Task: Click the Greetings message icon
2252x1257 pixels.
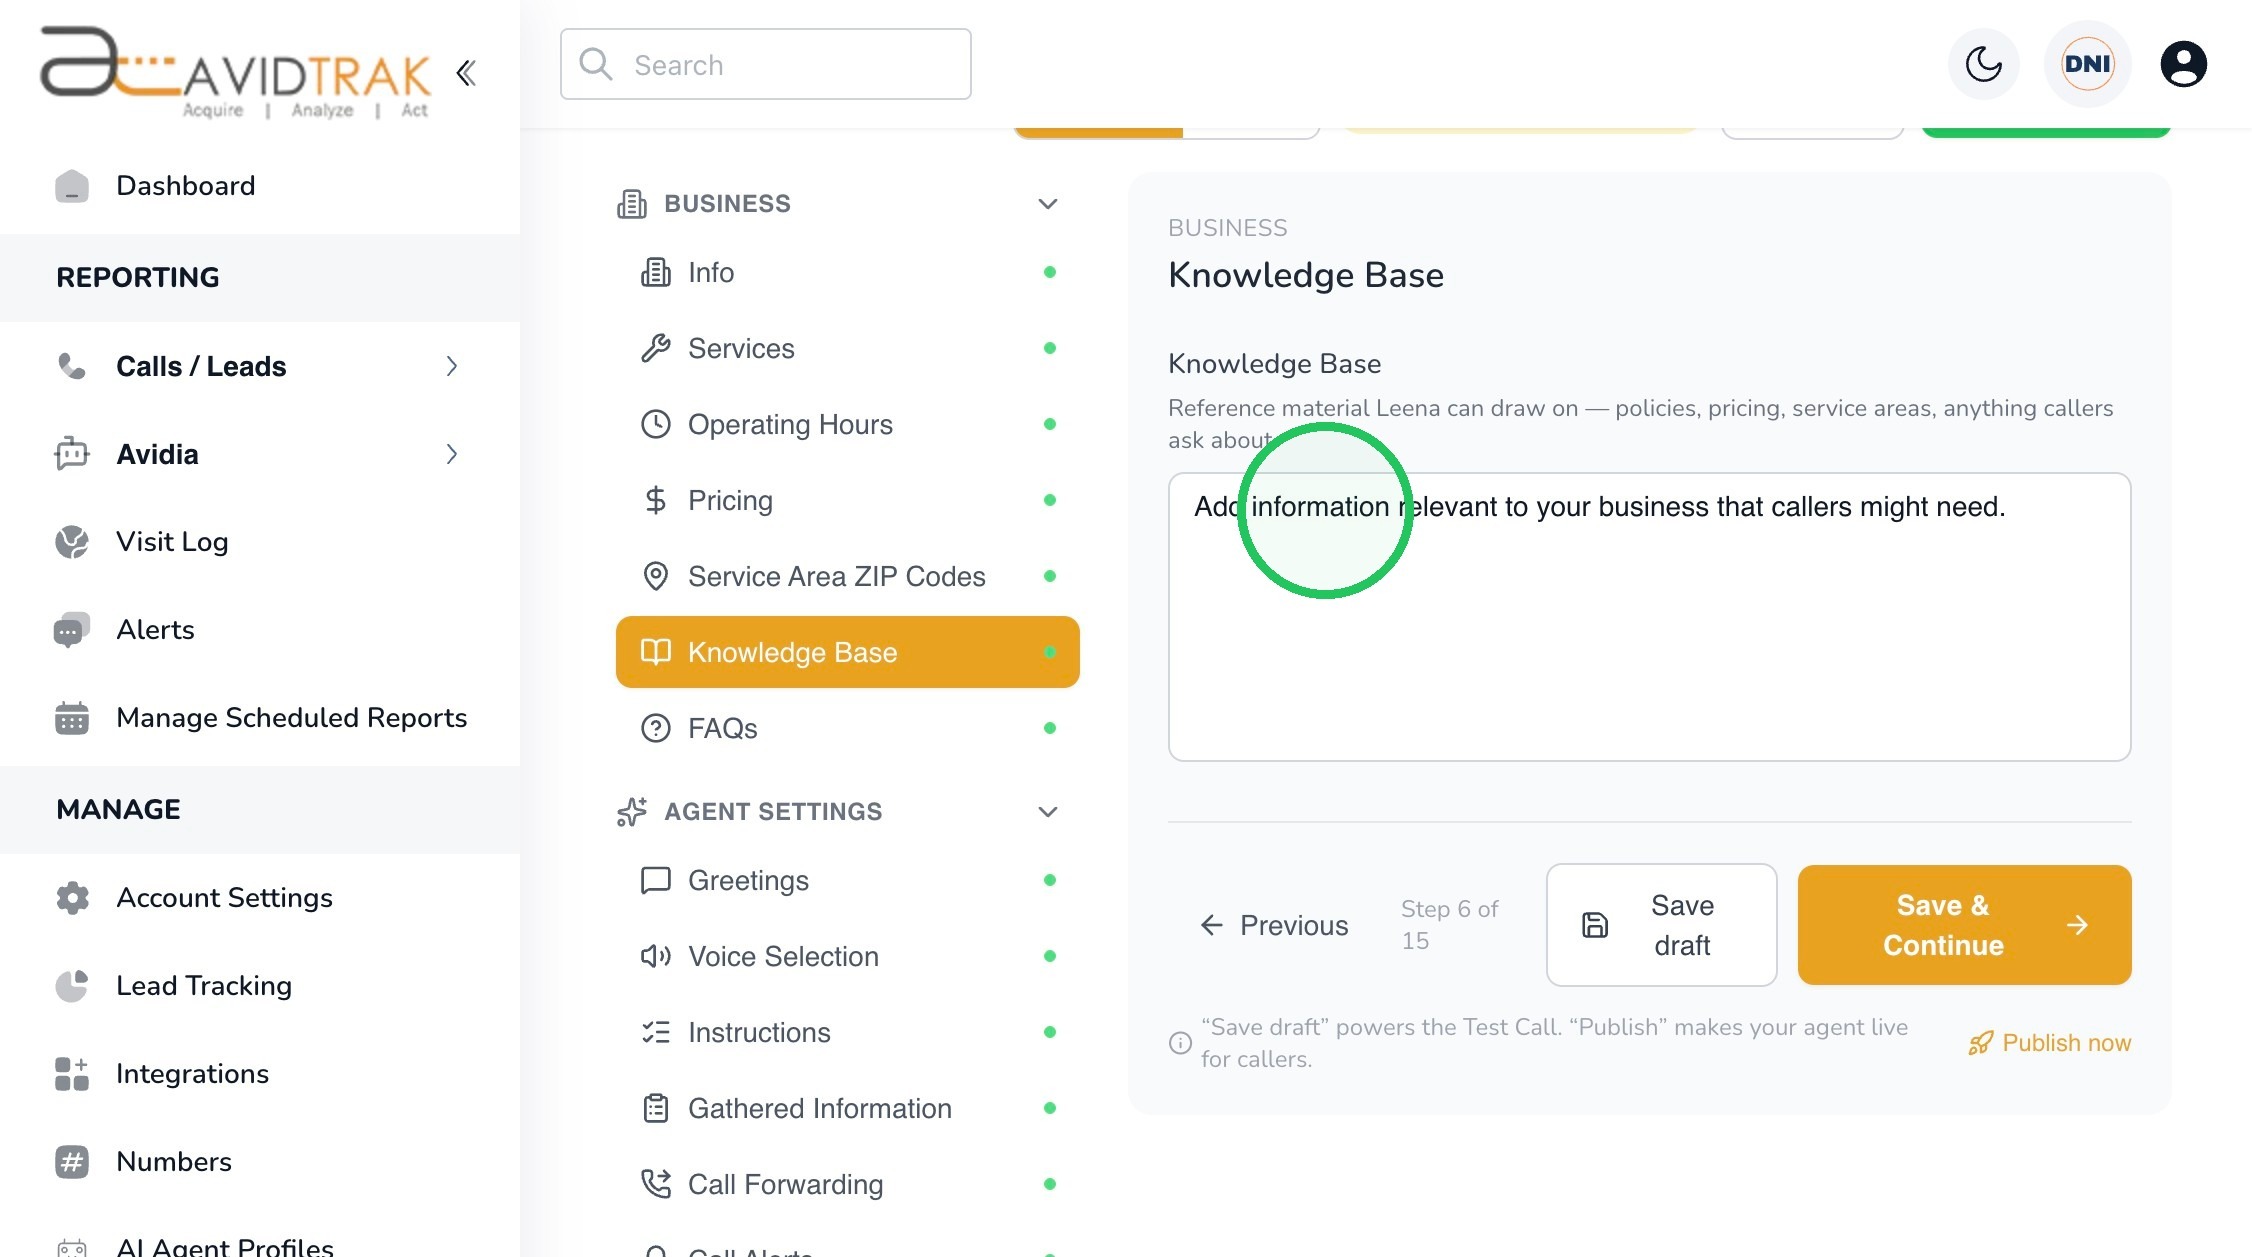Action: (x=656, y=880)
